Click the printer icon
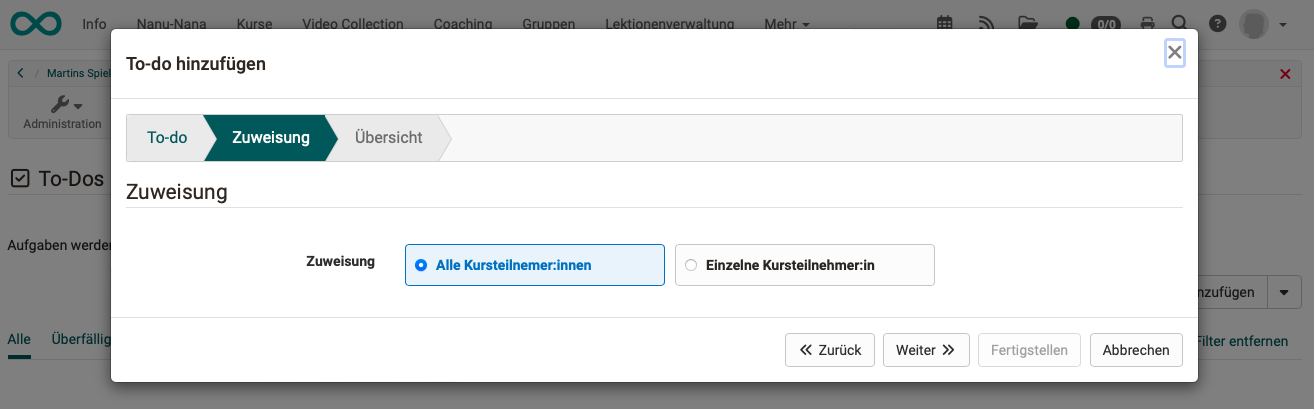 pos(1147,23)
